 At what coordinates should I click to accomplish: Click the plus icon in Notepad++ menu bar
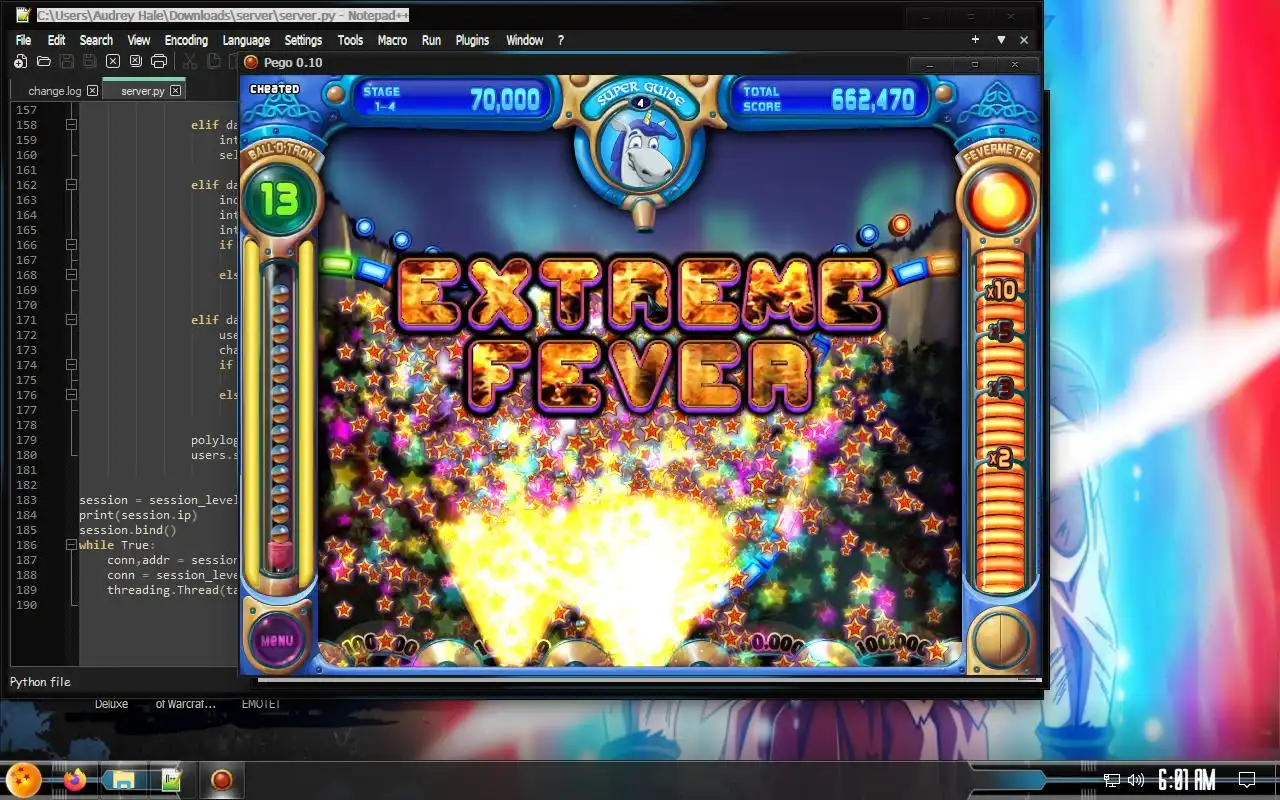point(975,40)
